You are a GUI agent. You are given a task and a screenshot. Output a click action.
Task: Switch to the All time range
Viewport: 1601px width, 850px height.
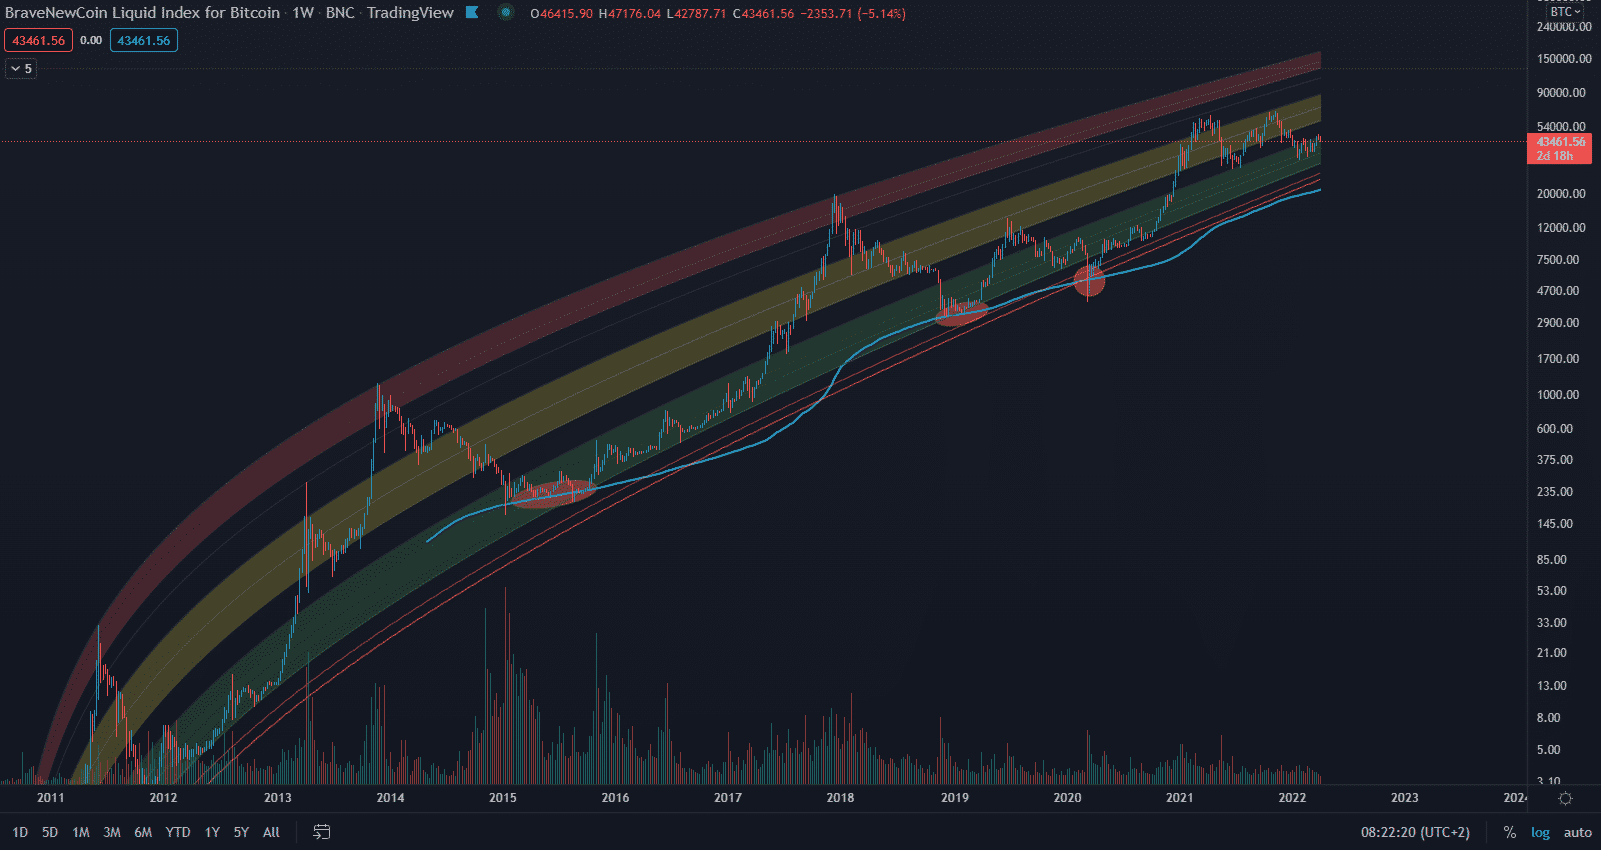[271, 832]
